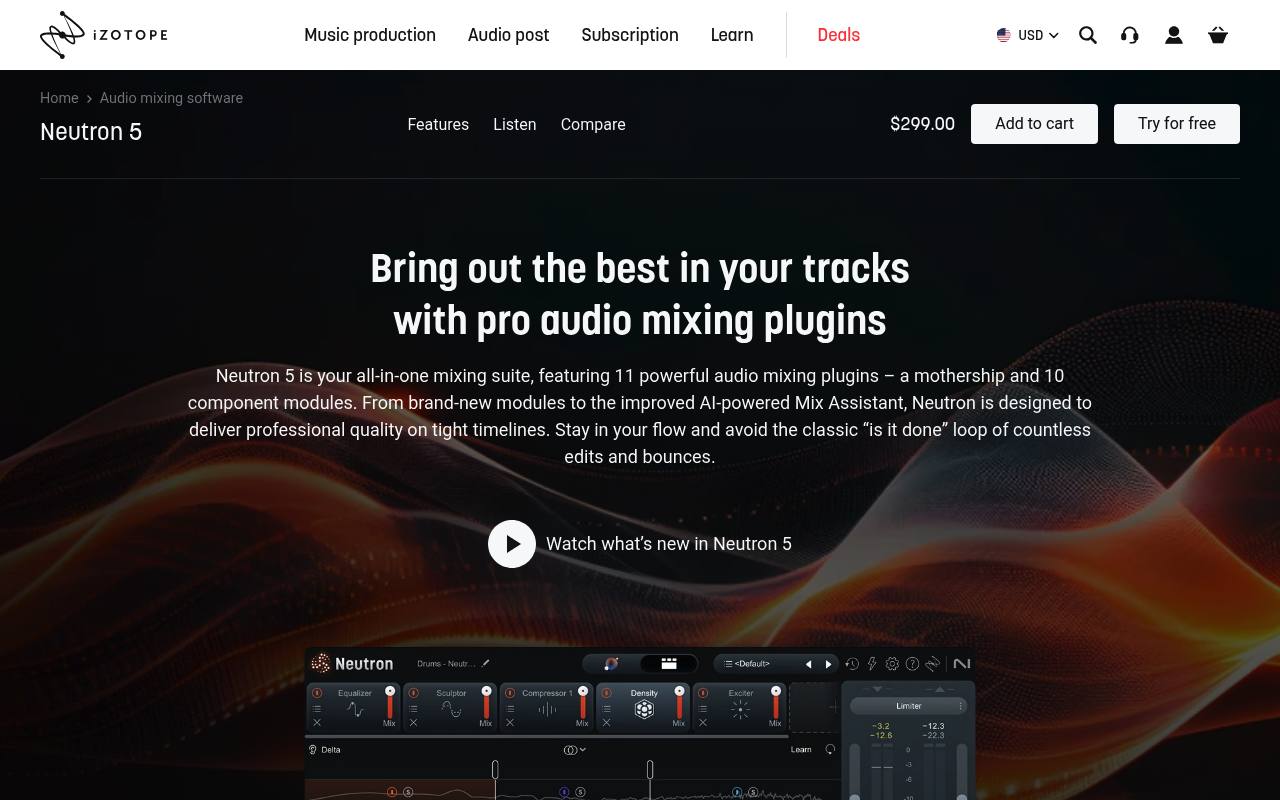Open the iZotope home logo
This screenshot has width=1280, height=800.
point(104,35)
